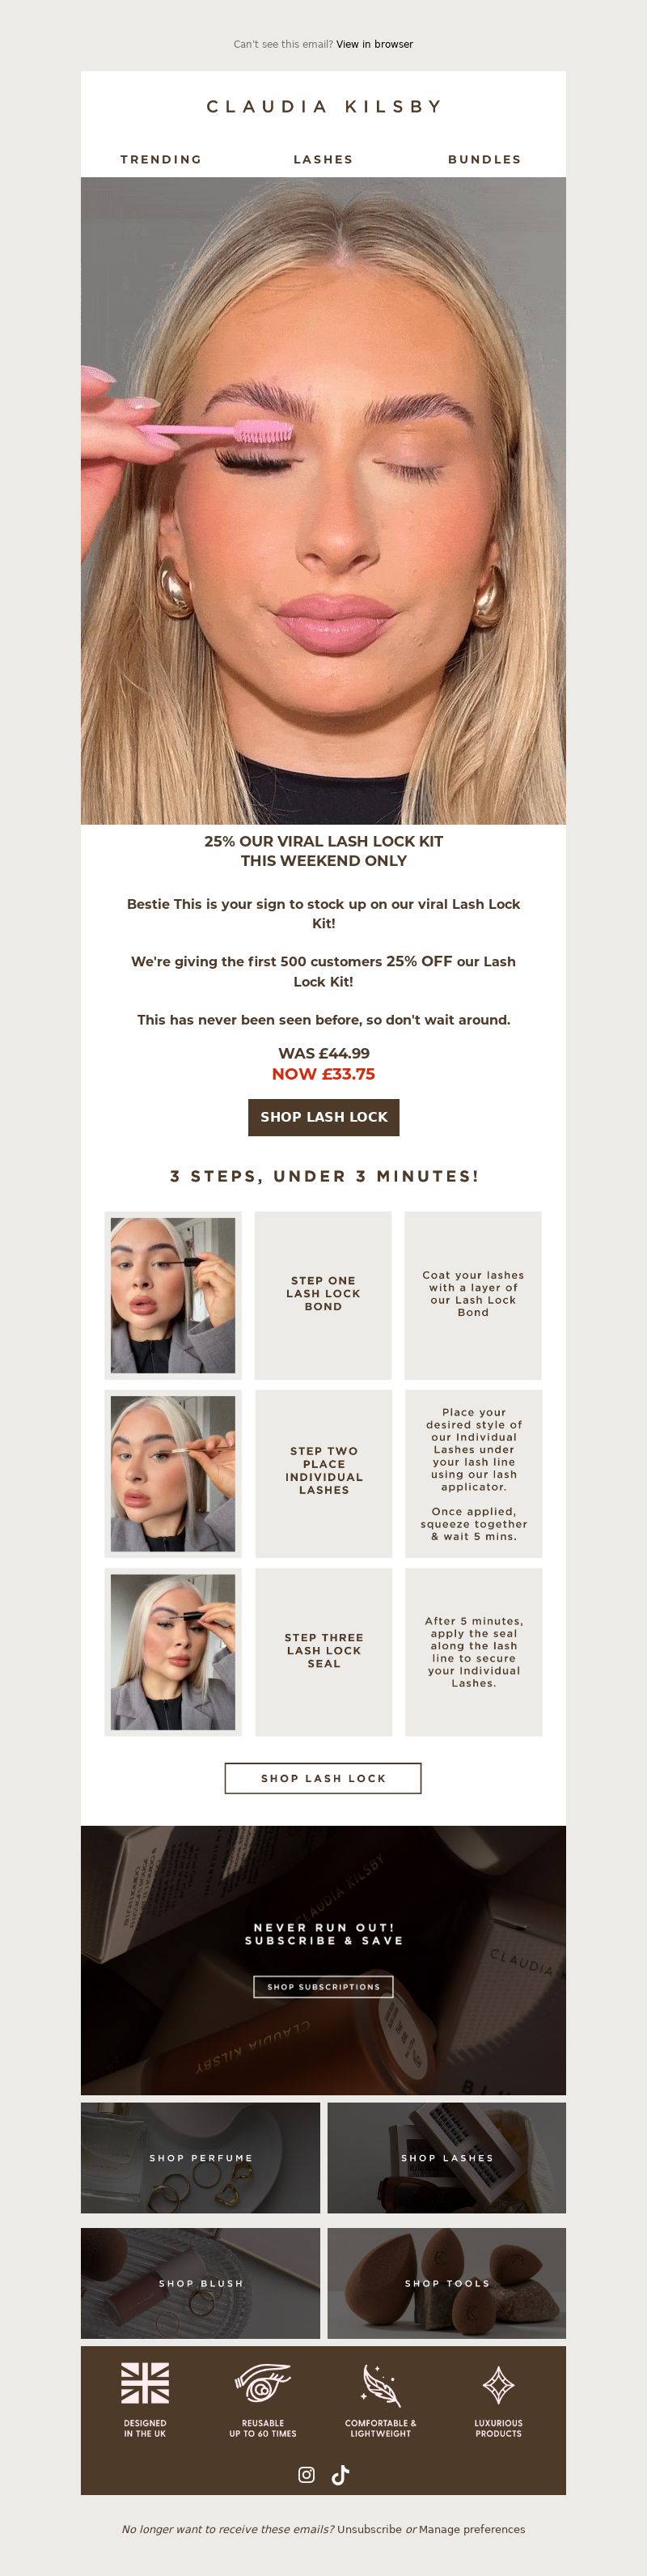Open the Shop Lashes tile
The image size is (647, 2576).
[446, 2158]
